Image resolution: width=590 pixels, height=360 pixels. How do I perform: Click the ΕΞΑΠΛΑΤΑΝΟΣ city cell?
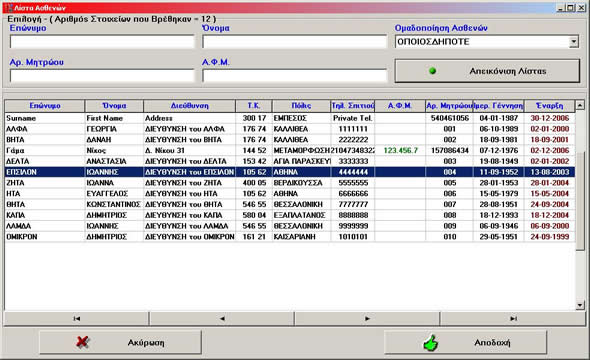[301, 215]
